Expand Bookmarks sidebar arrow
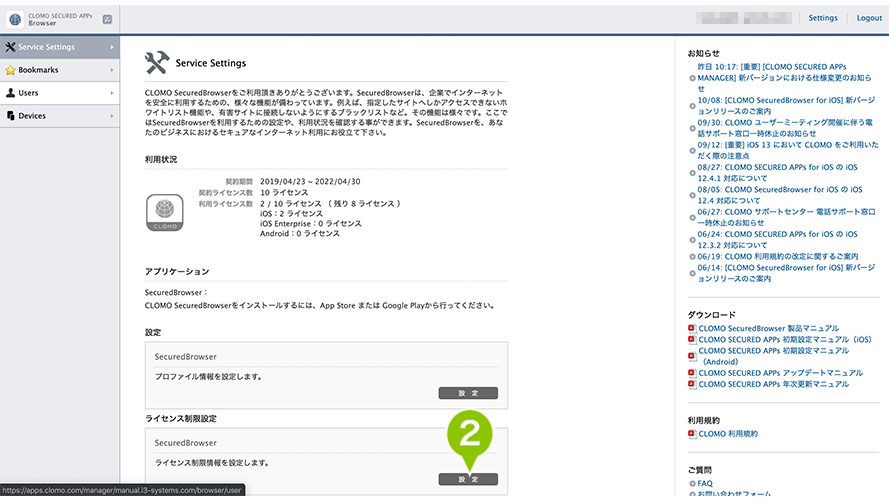Image resolution: width=889 pixels, height=500 pixels. tap(112, 70)
